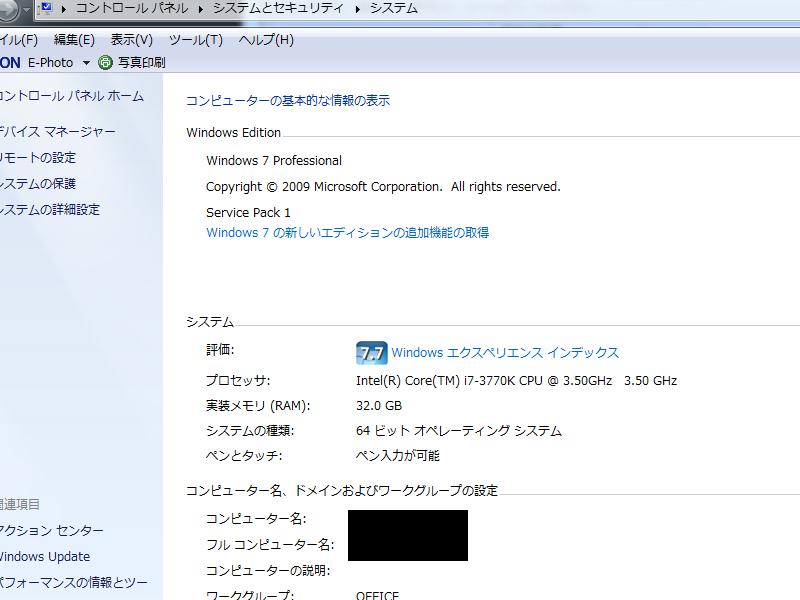Click the Control Panel icon in address bar
Viewport: 800px width, 600px height.
point(45,8)
